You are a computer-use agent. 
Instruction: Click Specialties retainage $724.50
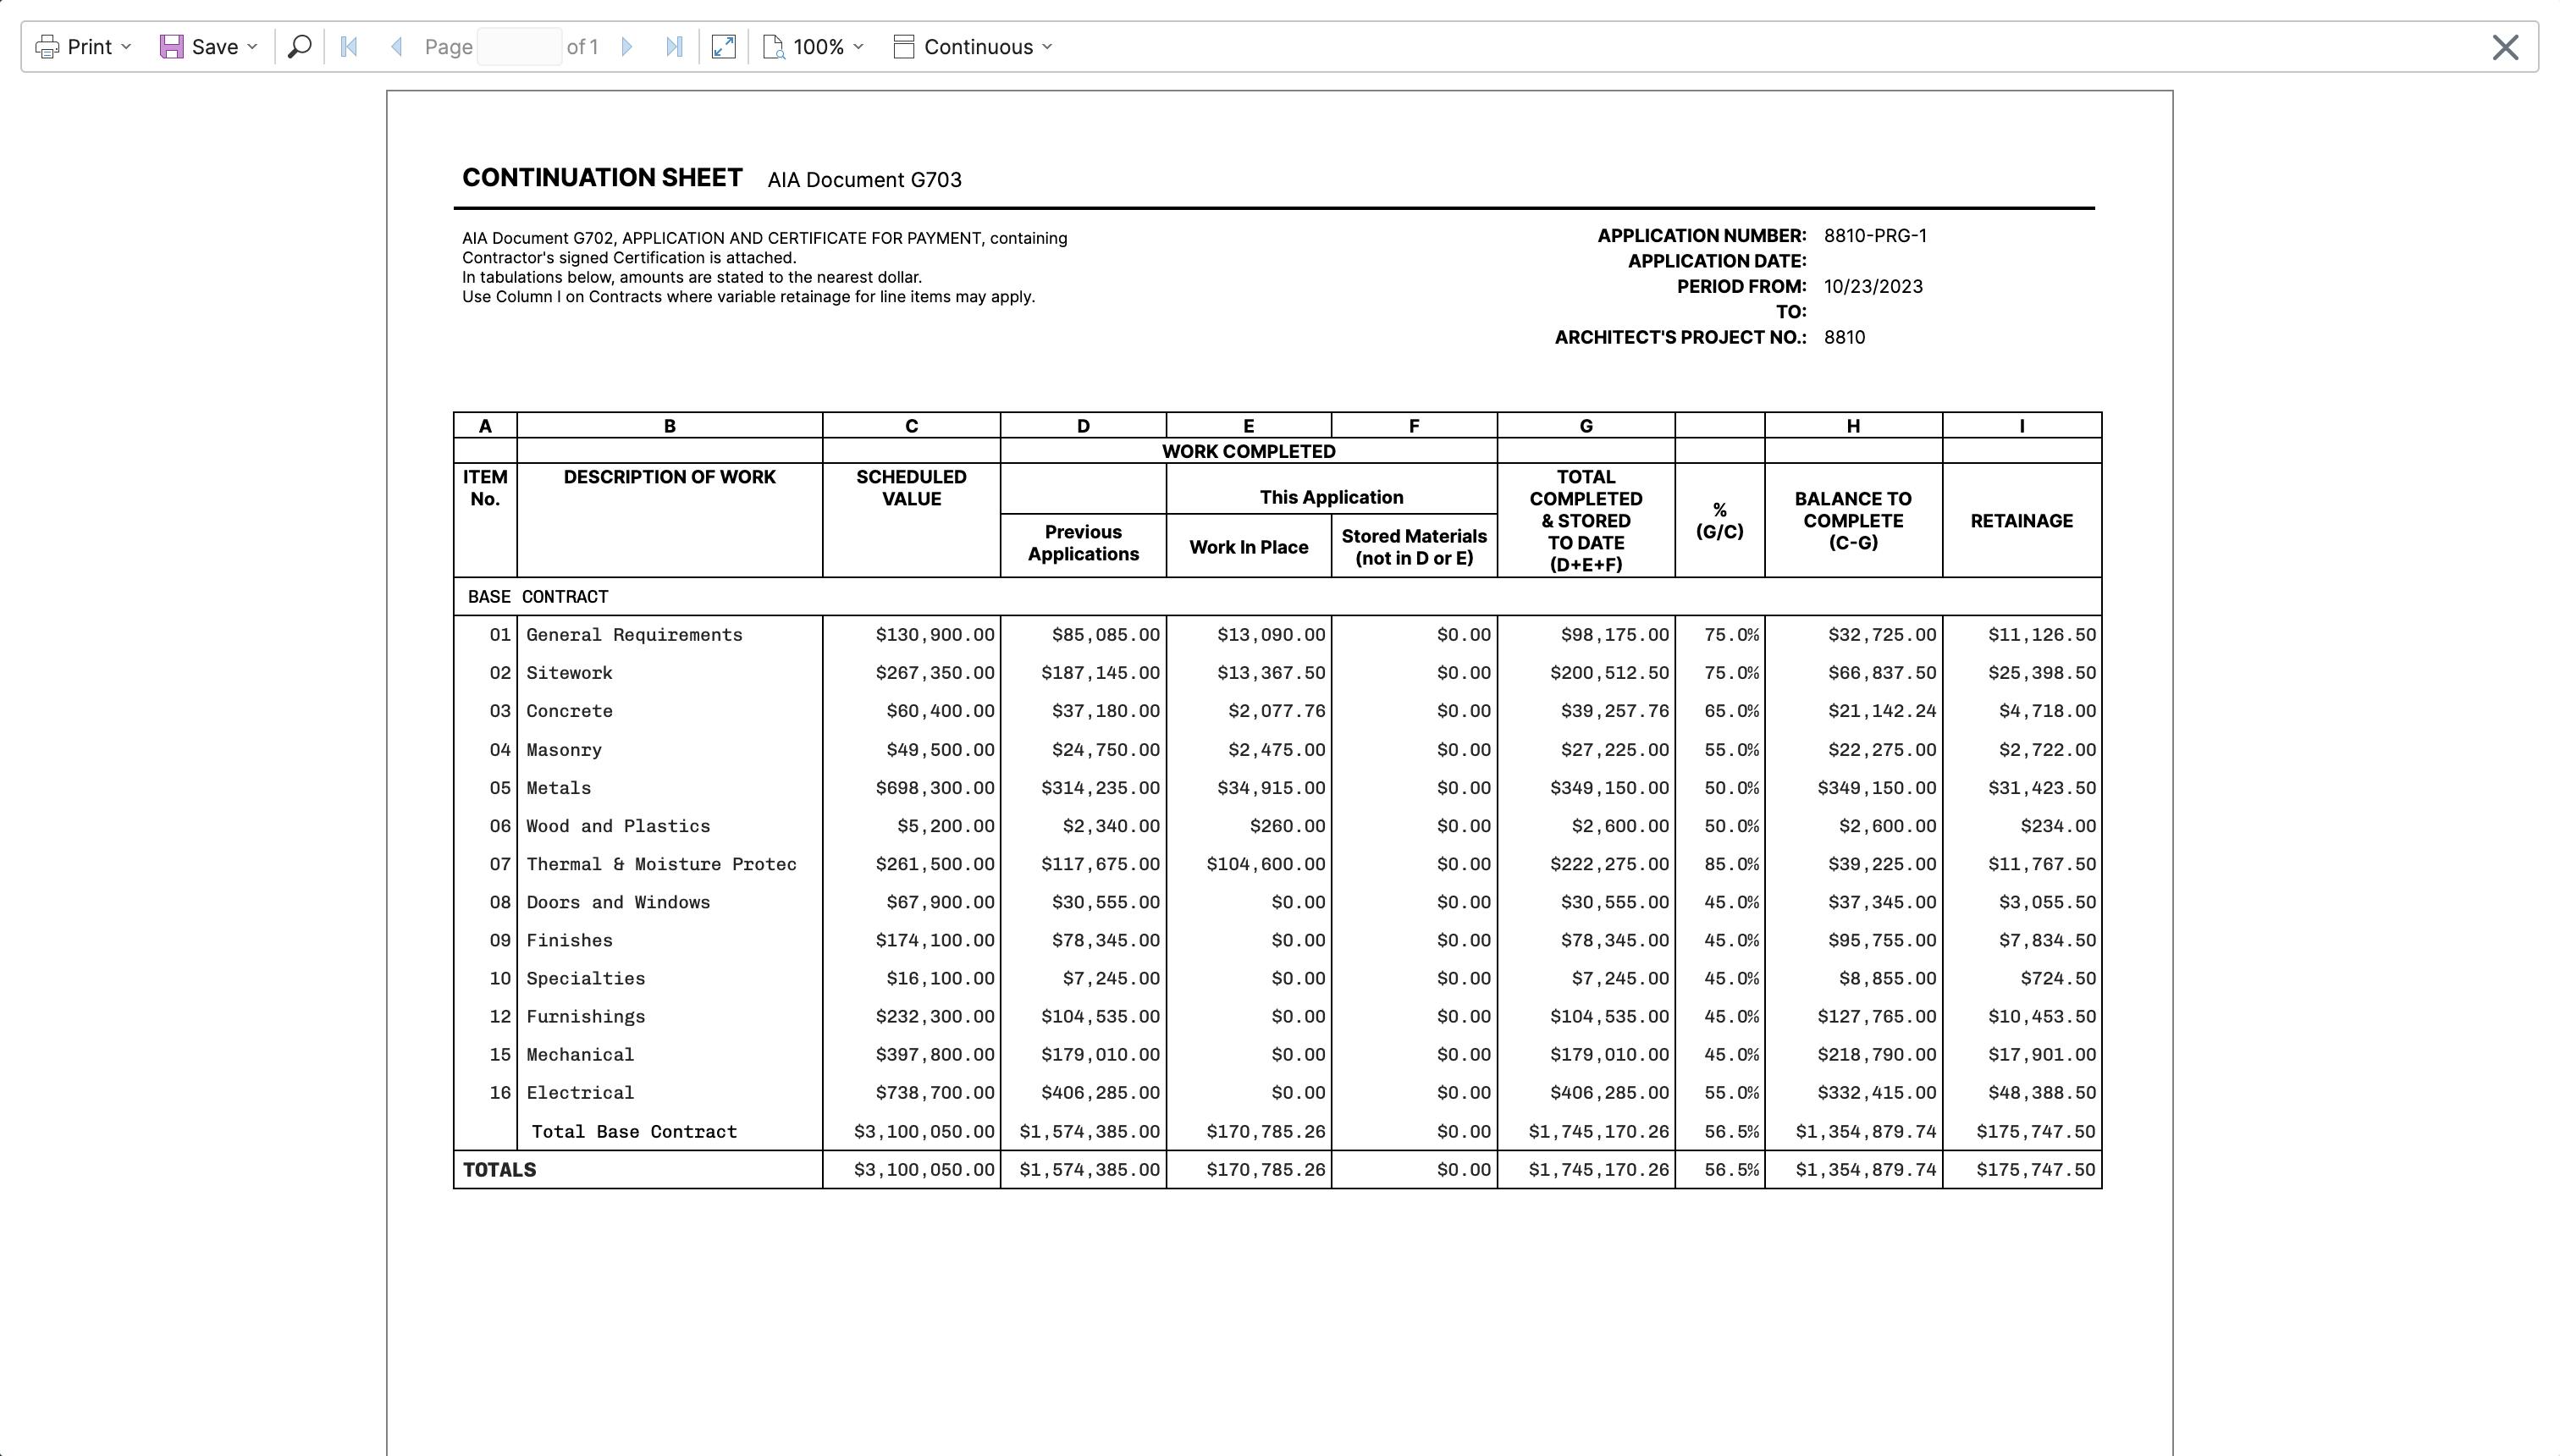pos(2058,978)
